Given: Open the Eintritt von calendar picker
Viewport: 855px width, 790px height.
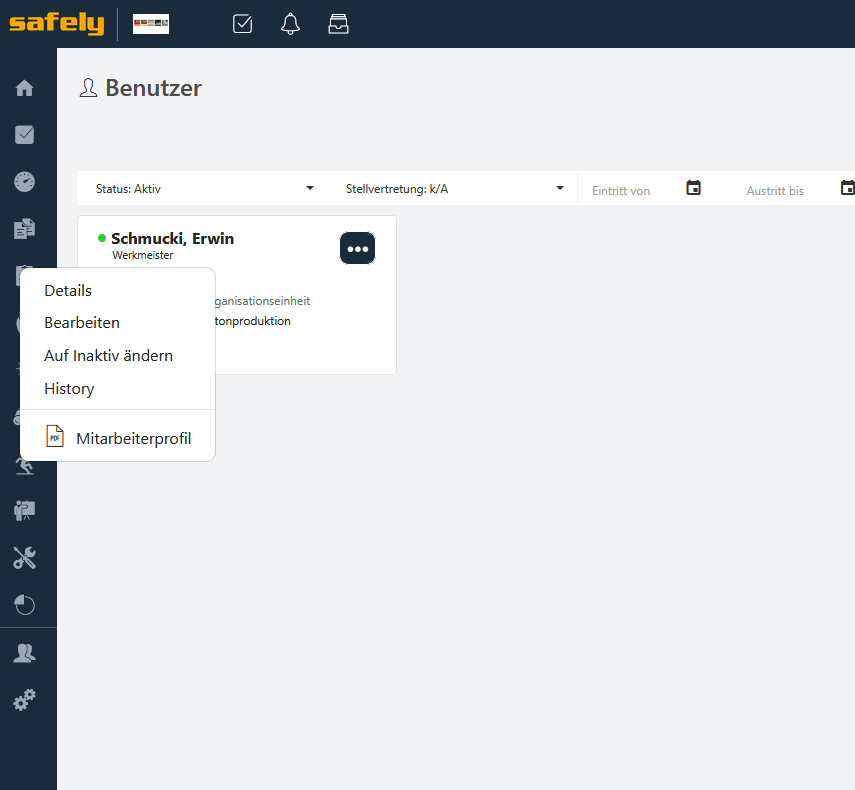Looking at the screenshot, I should [693, 188].
